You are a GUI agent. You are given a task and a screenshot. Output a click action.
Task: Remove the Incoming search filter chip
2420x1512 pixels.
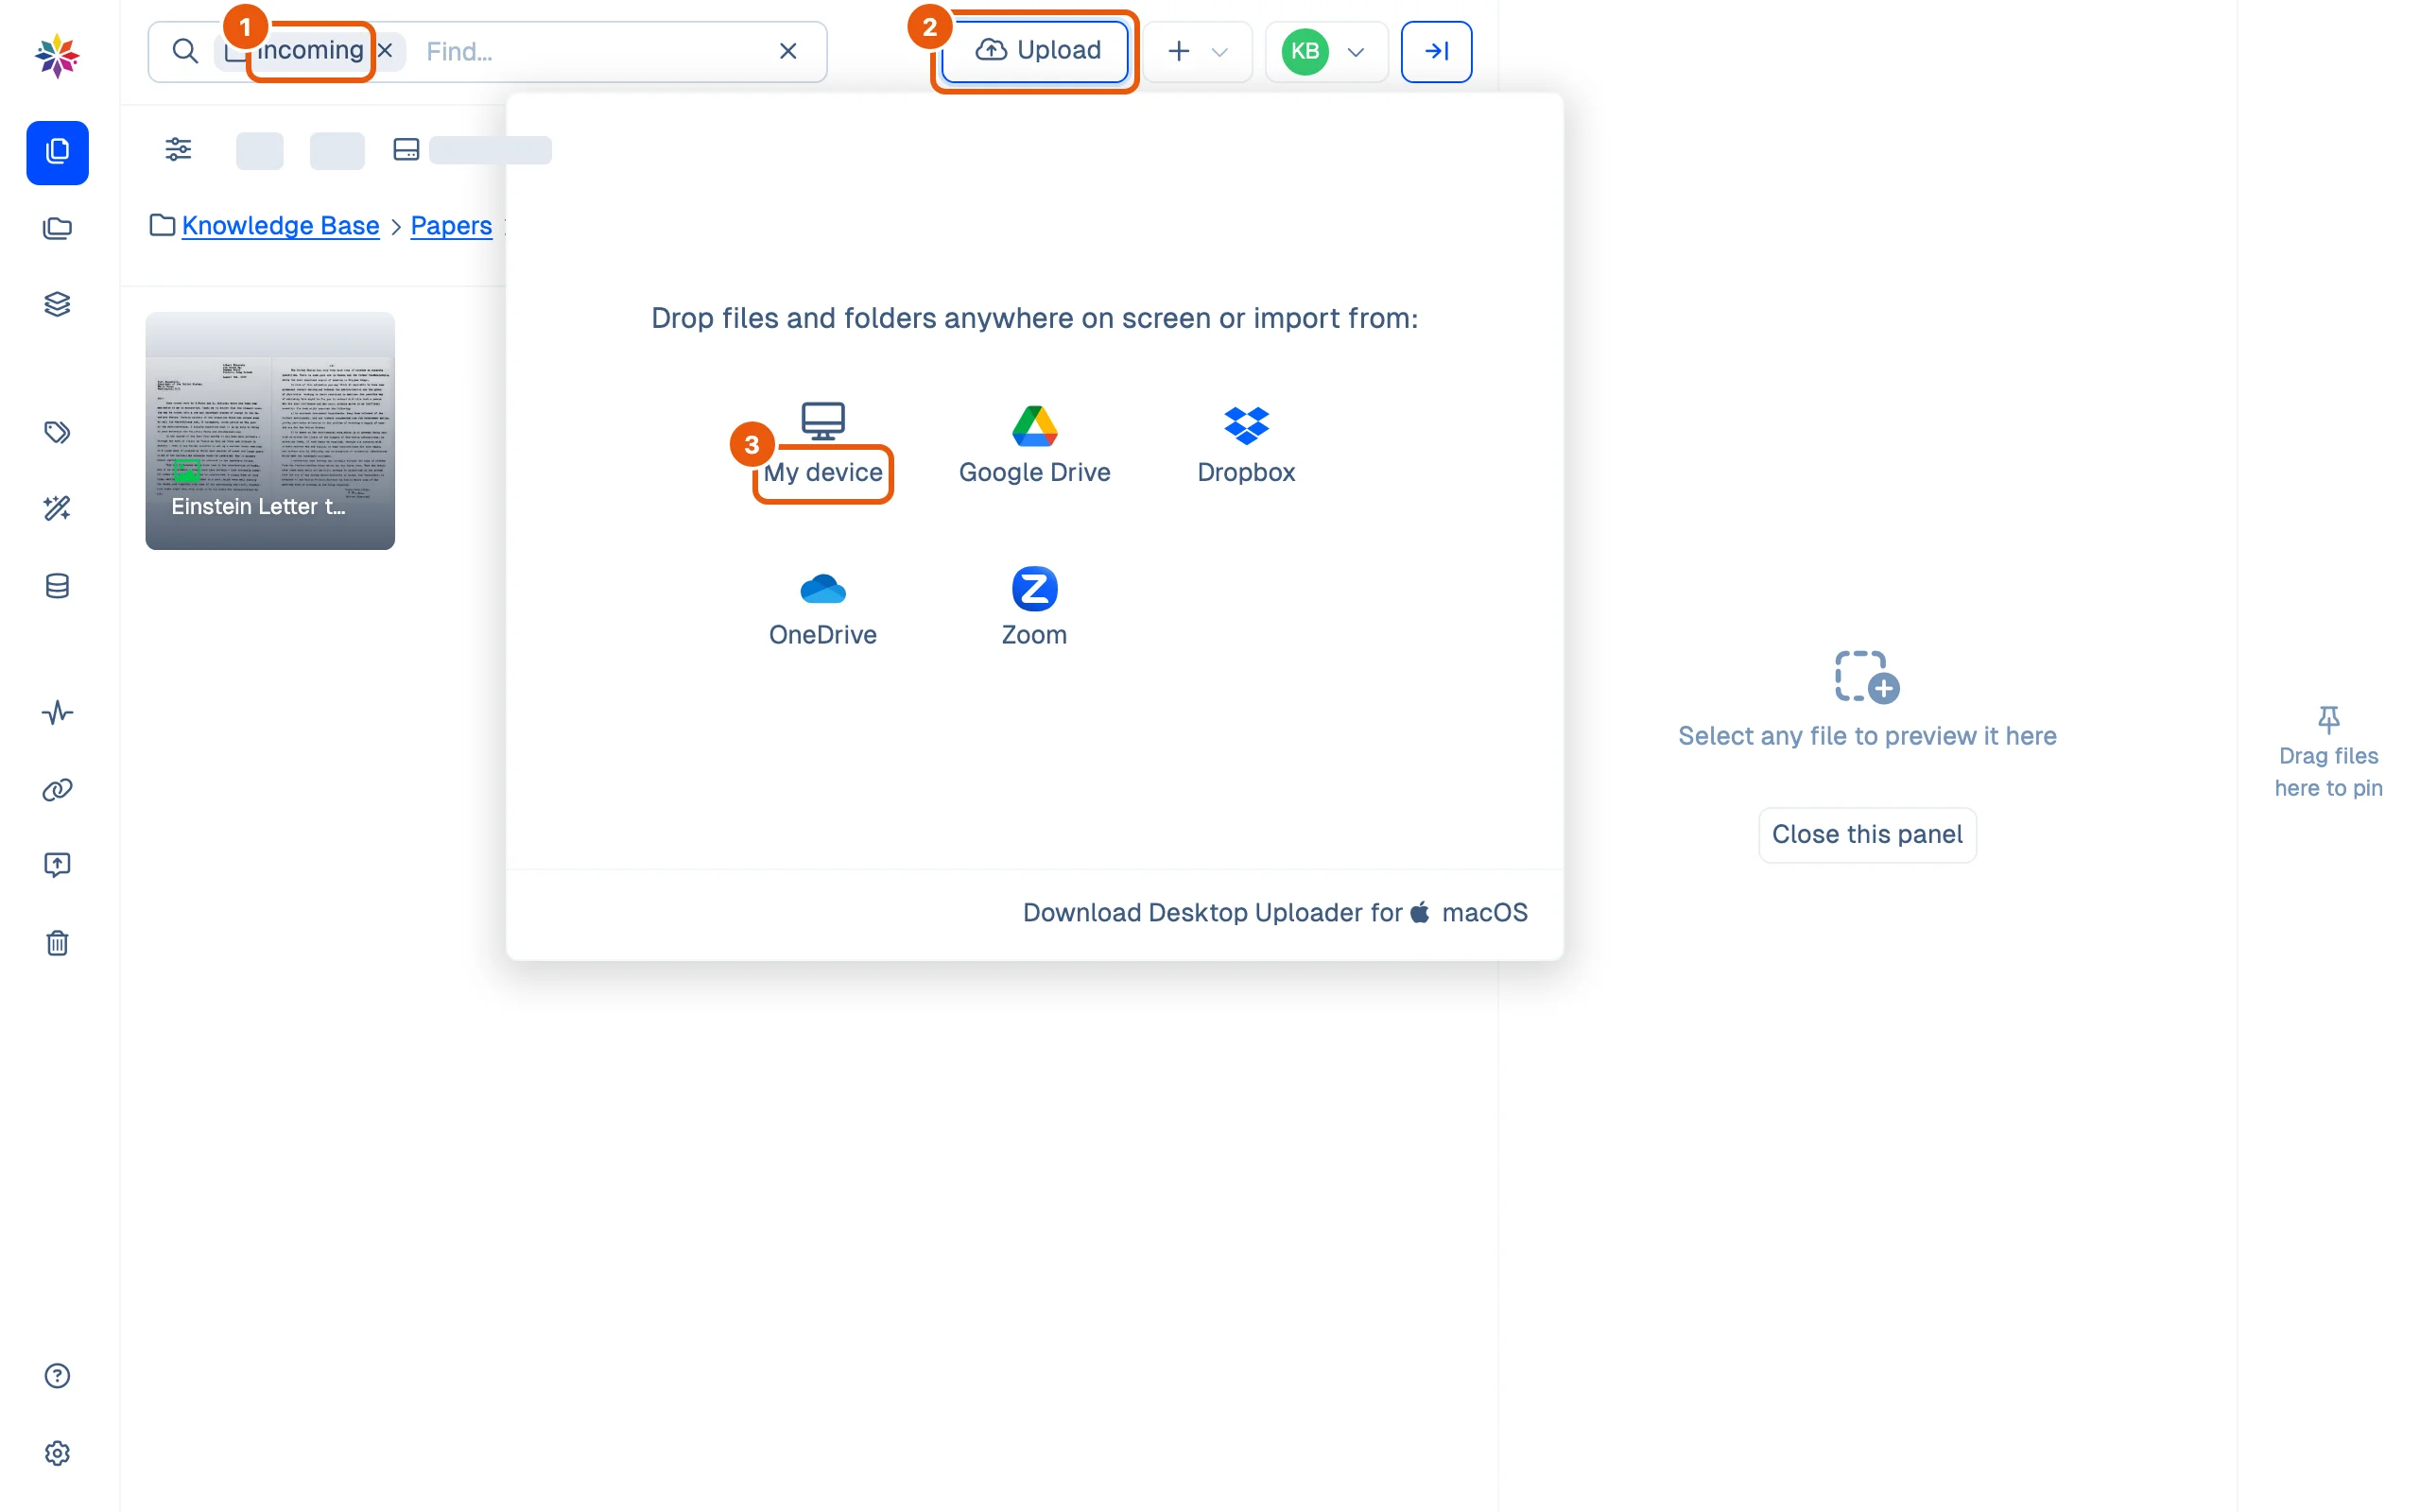[385, 51]
